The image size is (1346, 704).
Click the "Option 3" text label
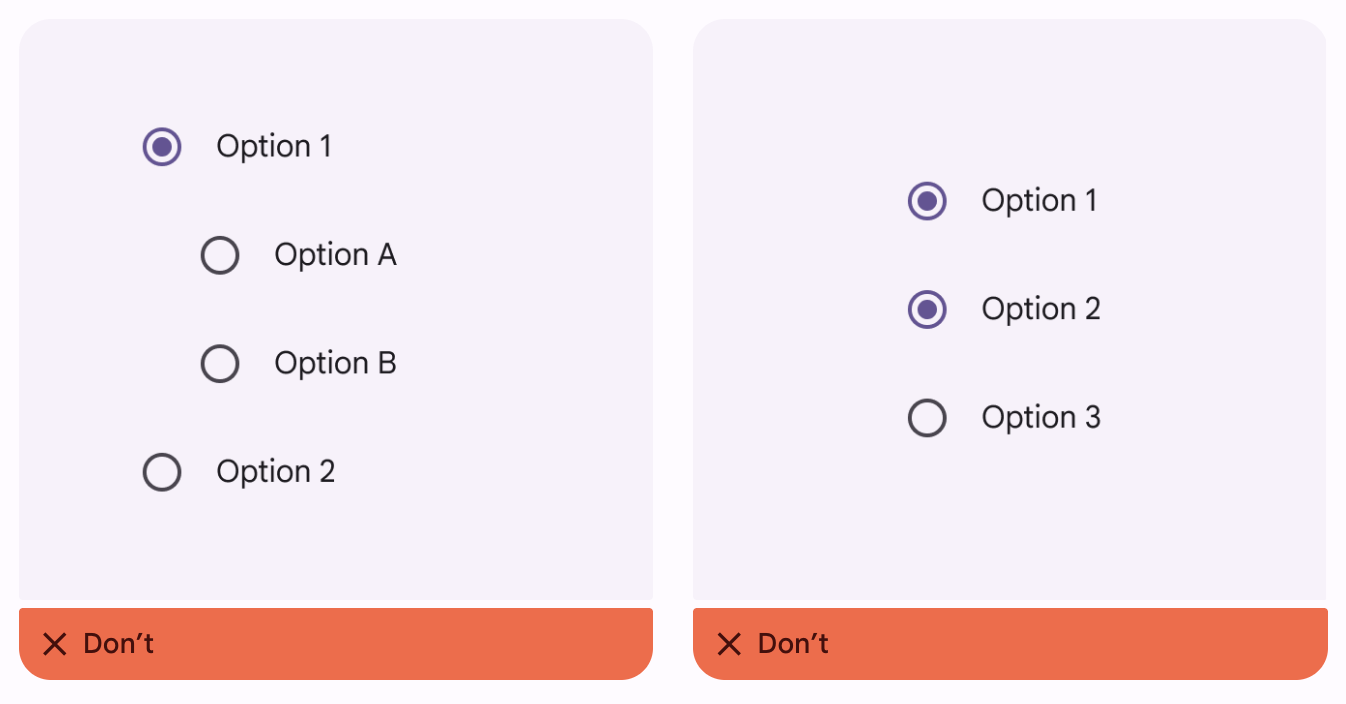tap(1041, 417)
